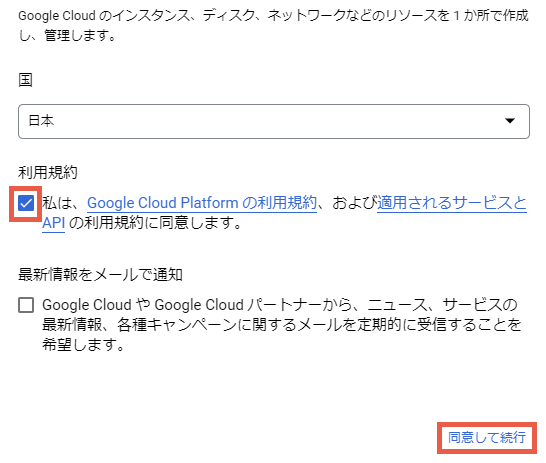
Task: Open the Google Cloud Platform の利用規約 link
Action: (202, 203)
